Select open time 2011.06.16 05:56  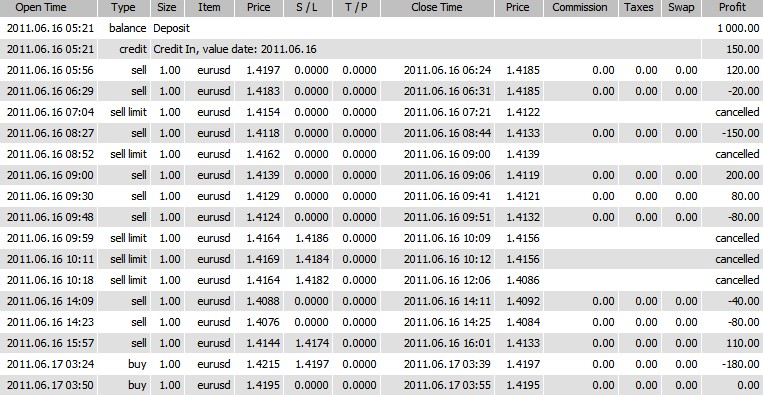(x=50, y=70)
